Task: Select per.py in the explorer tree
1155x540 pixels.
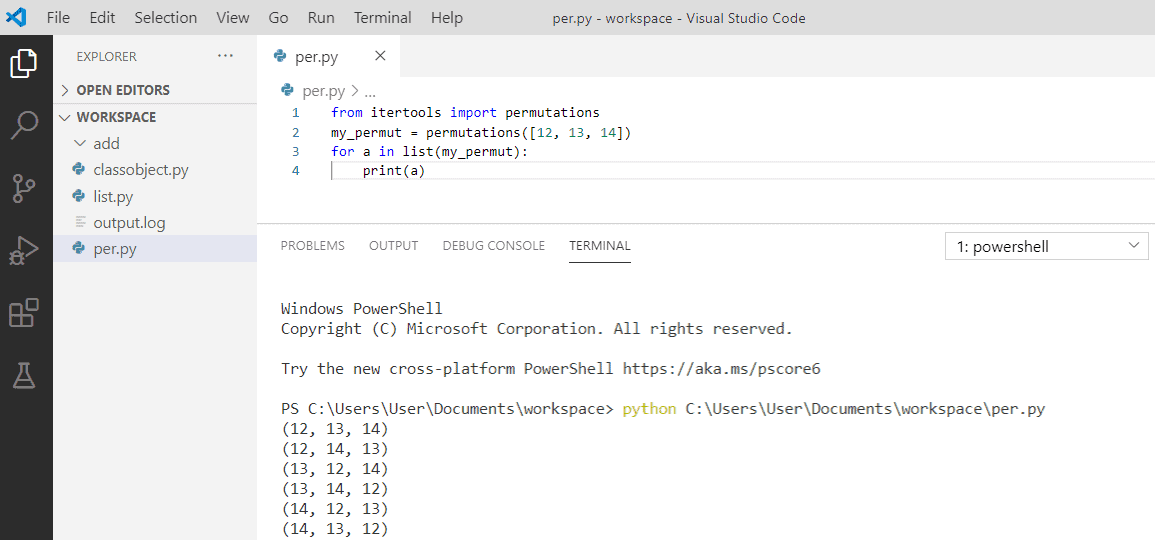Action: tap(155, 249)
